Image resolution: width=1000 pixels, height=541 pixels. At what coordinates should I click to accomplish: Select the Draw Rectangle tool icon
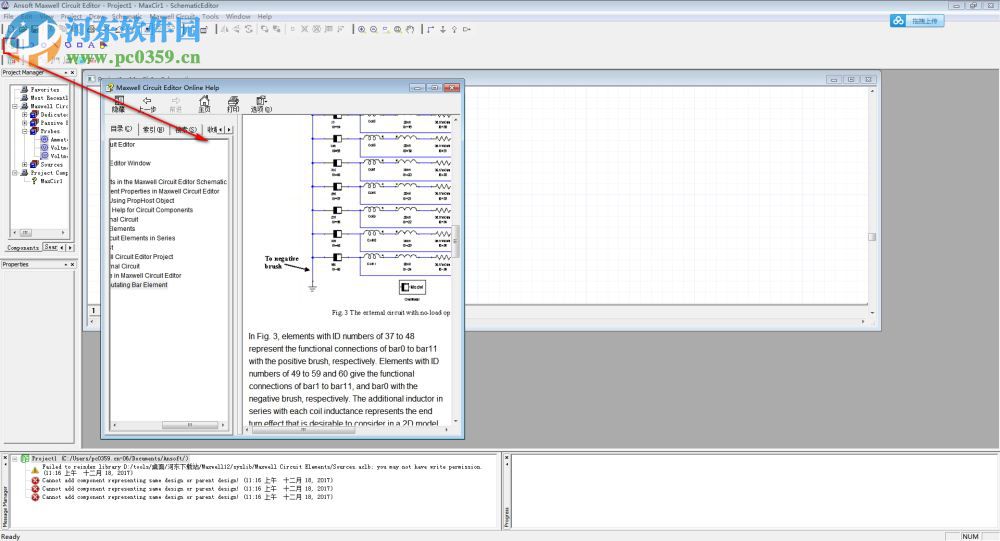pyautogui.click(x=79, y=45)
